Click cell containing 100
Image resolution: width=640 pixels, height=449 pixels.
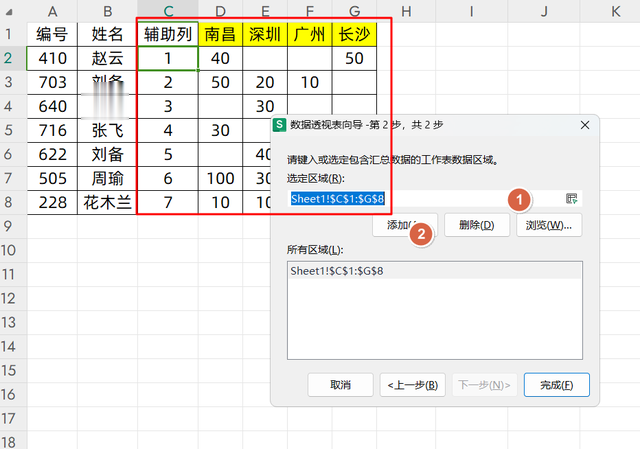point(220,178)
